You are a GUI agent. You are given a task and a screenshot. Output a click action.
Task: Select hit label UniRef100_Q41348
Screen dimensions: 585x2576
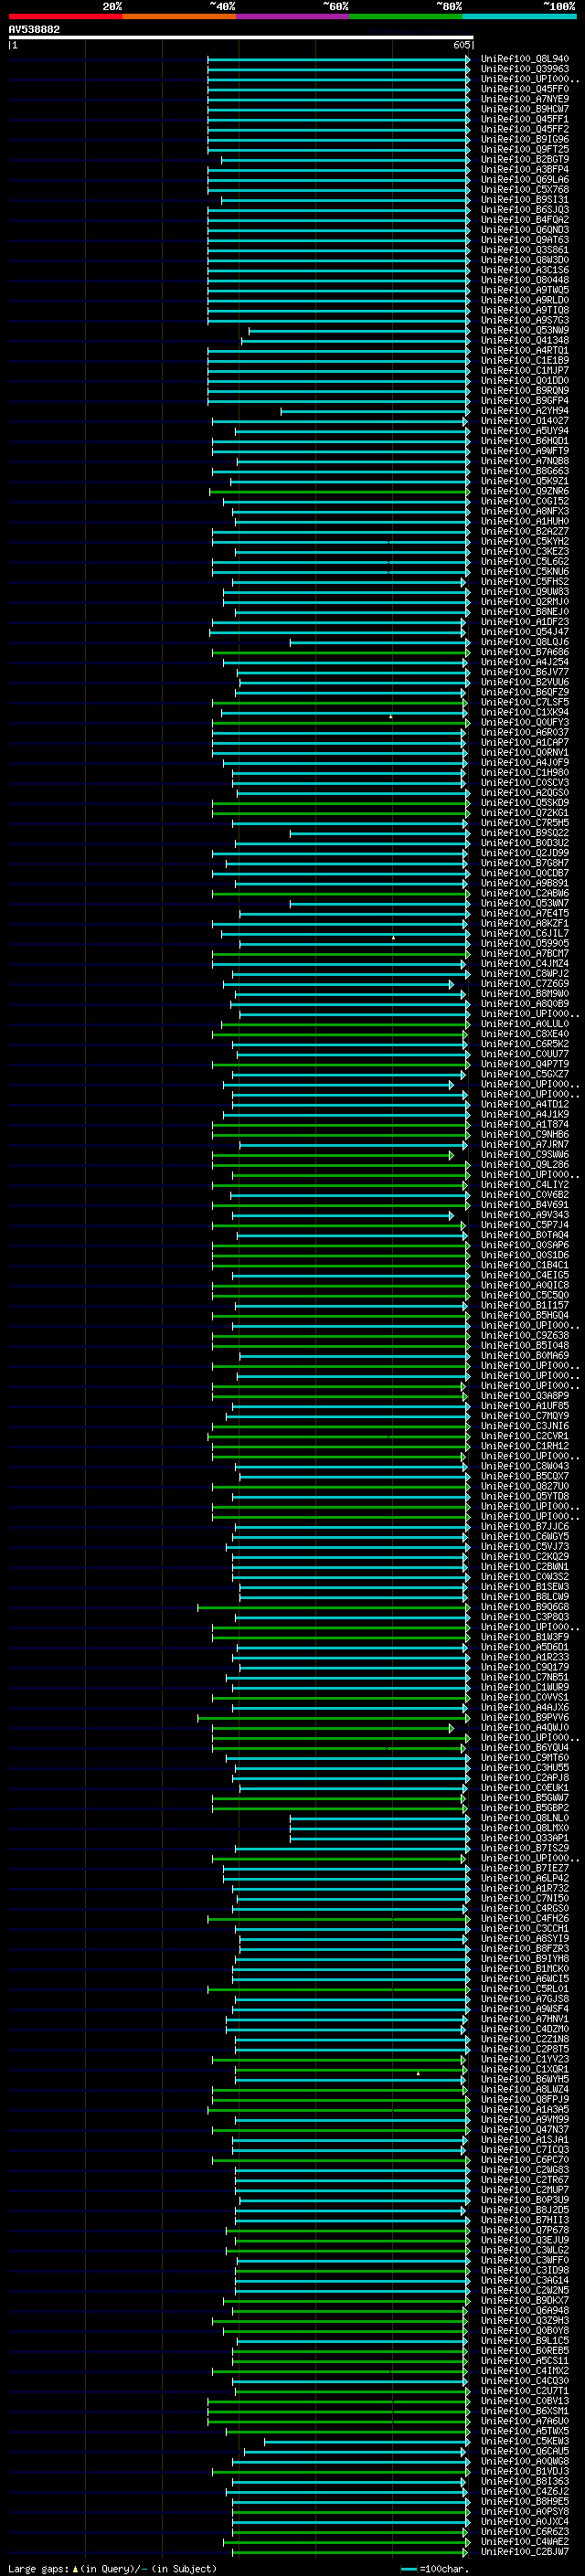click(x=525, y=340)
